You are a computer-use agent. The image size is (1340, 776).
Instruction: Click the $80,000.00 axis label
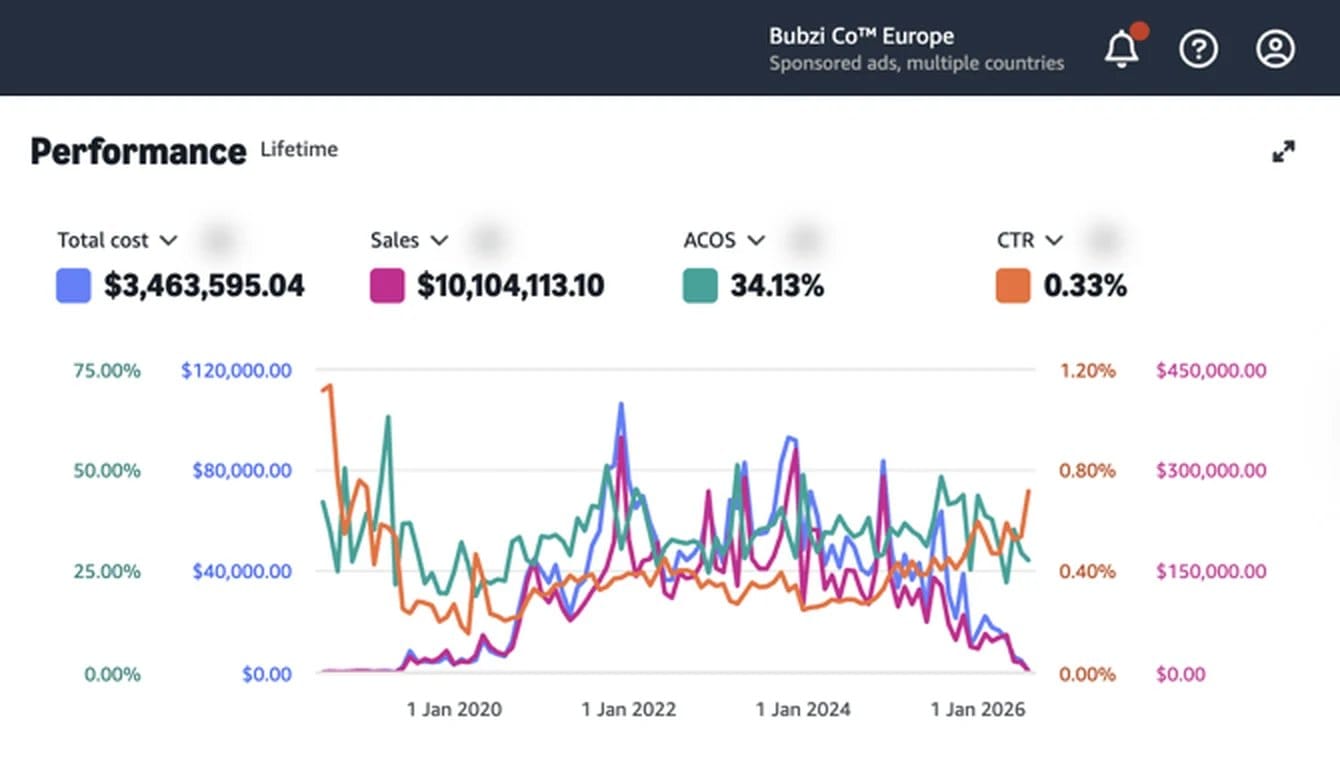click(x=241, y=470)
